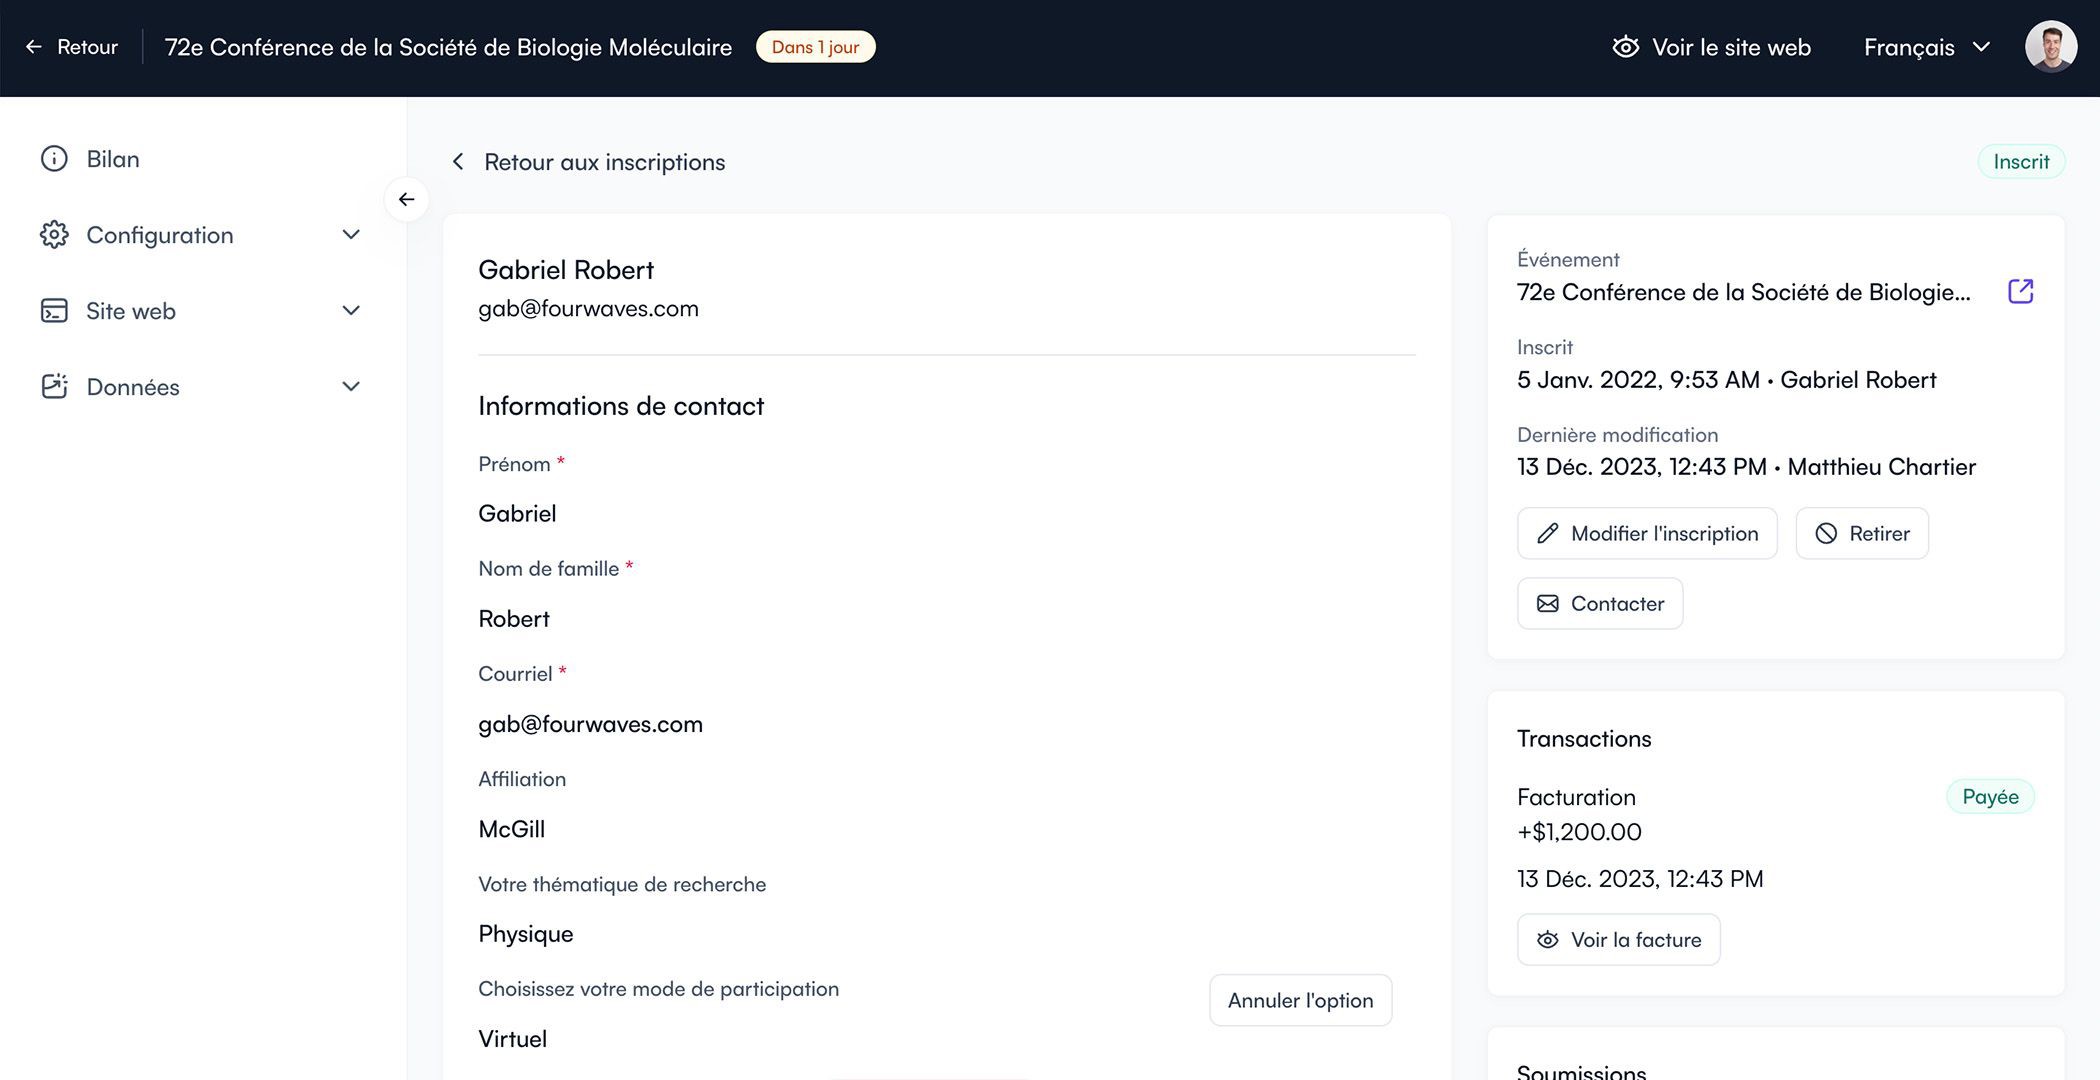
Task: Open the Français language dropdown
Action: 1926,47
